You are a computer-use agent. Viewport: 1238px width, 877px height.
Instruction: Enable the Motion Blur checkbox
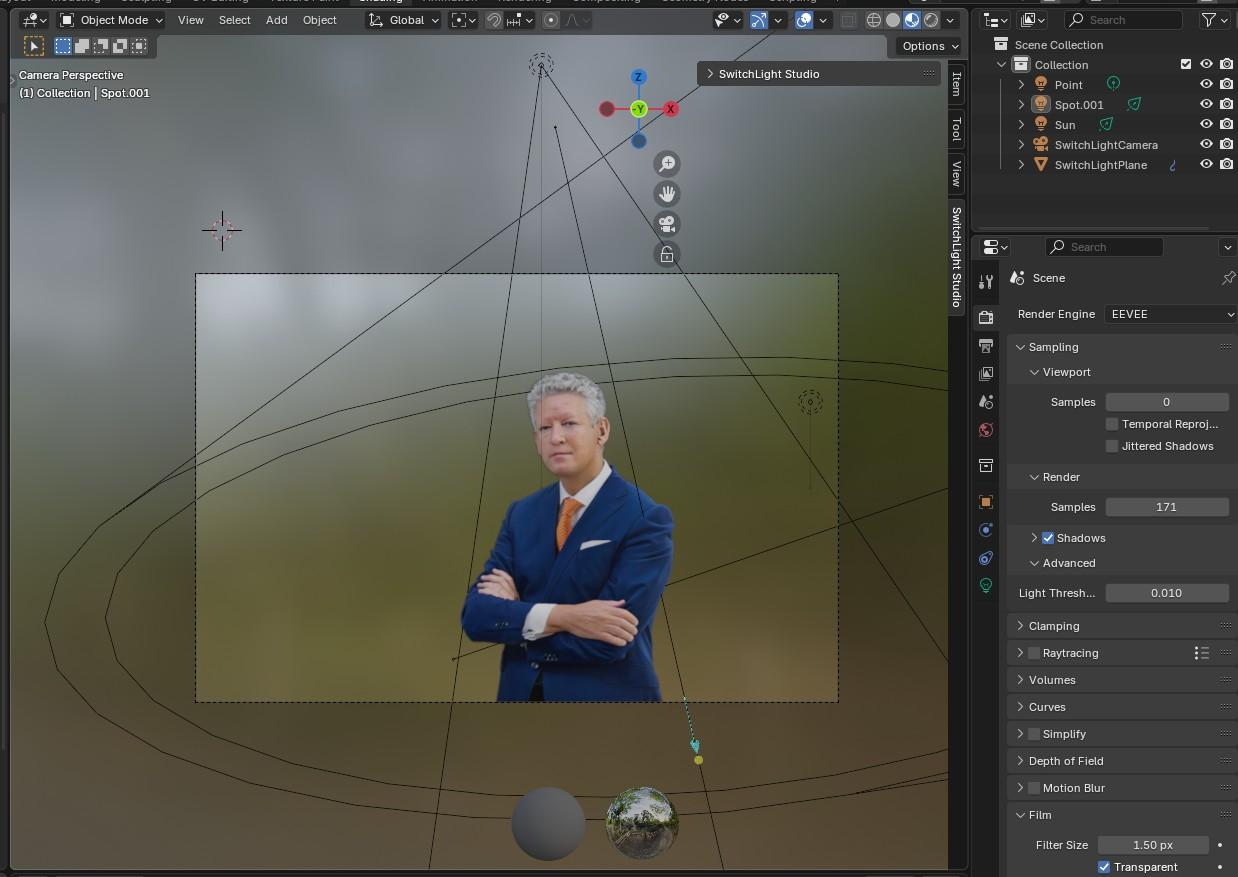click(1034, 788)
